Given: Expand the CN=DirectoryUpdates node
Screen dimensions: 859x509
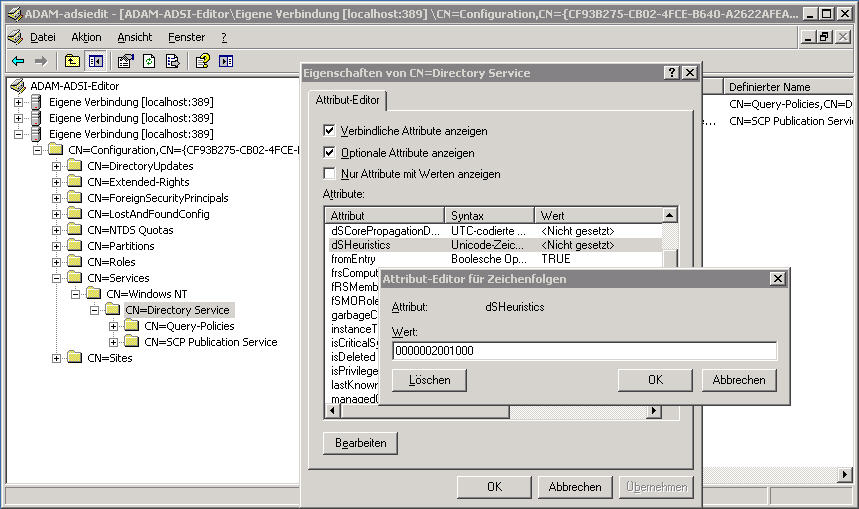Looking at the screenshot, I should [56, 165].
